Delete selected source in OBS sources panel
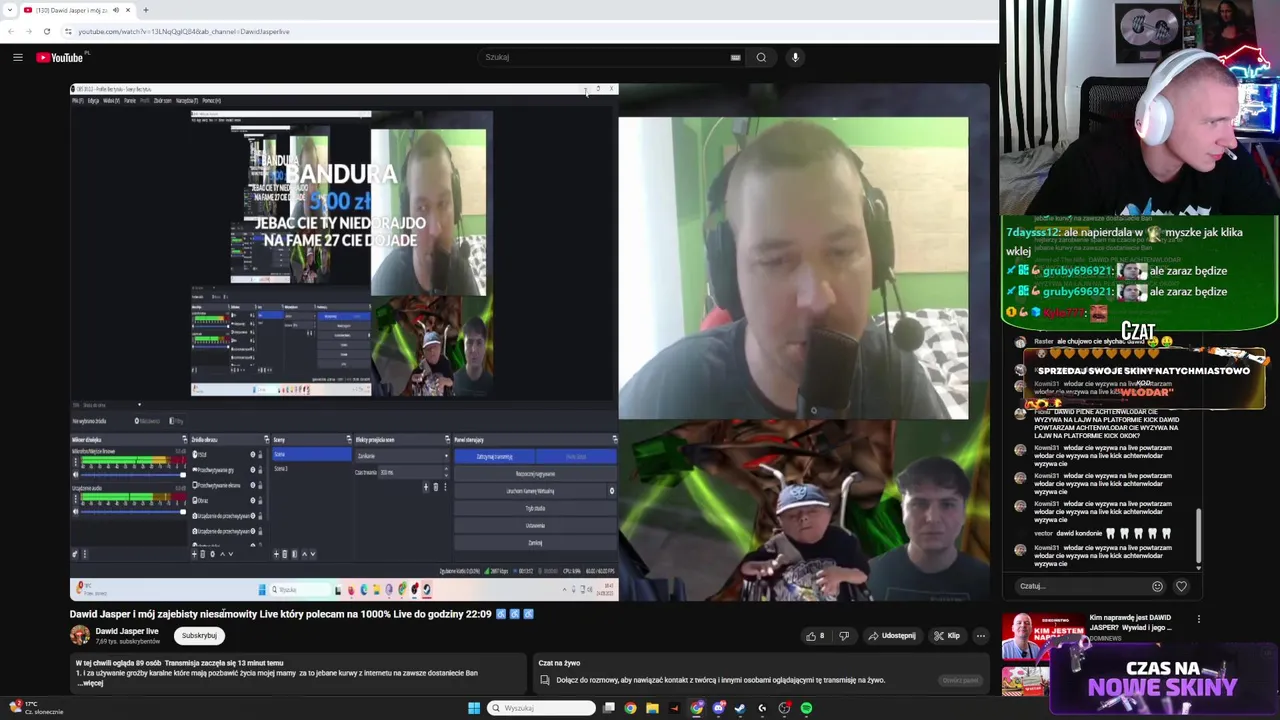This screenshot has height=720, width=1280. pos(203,554)
